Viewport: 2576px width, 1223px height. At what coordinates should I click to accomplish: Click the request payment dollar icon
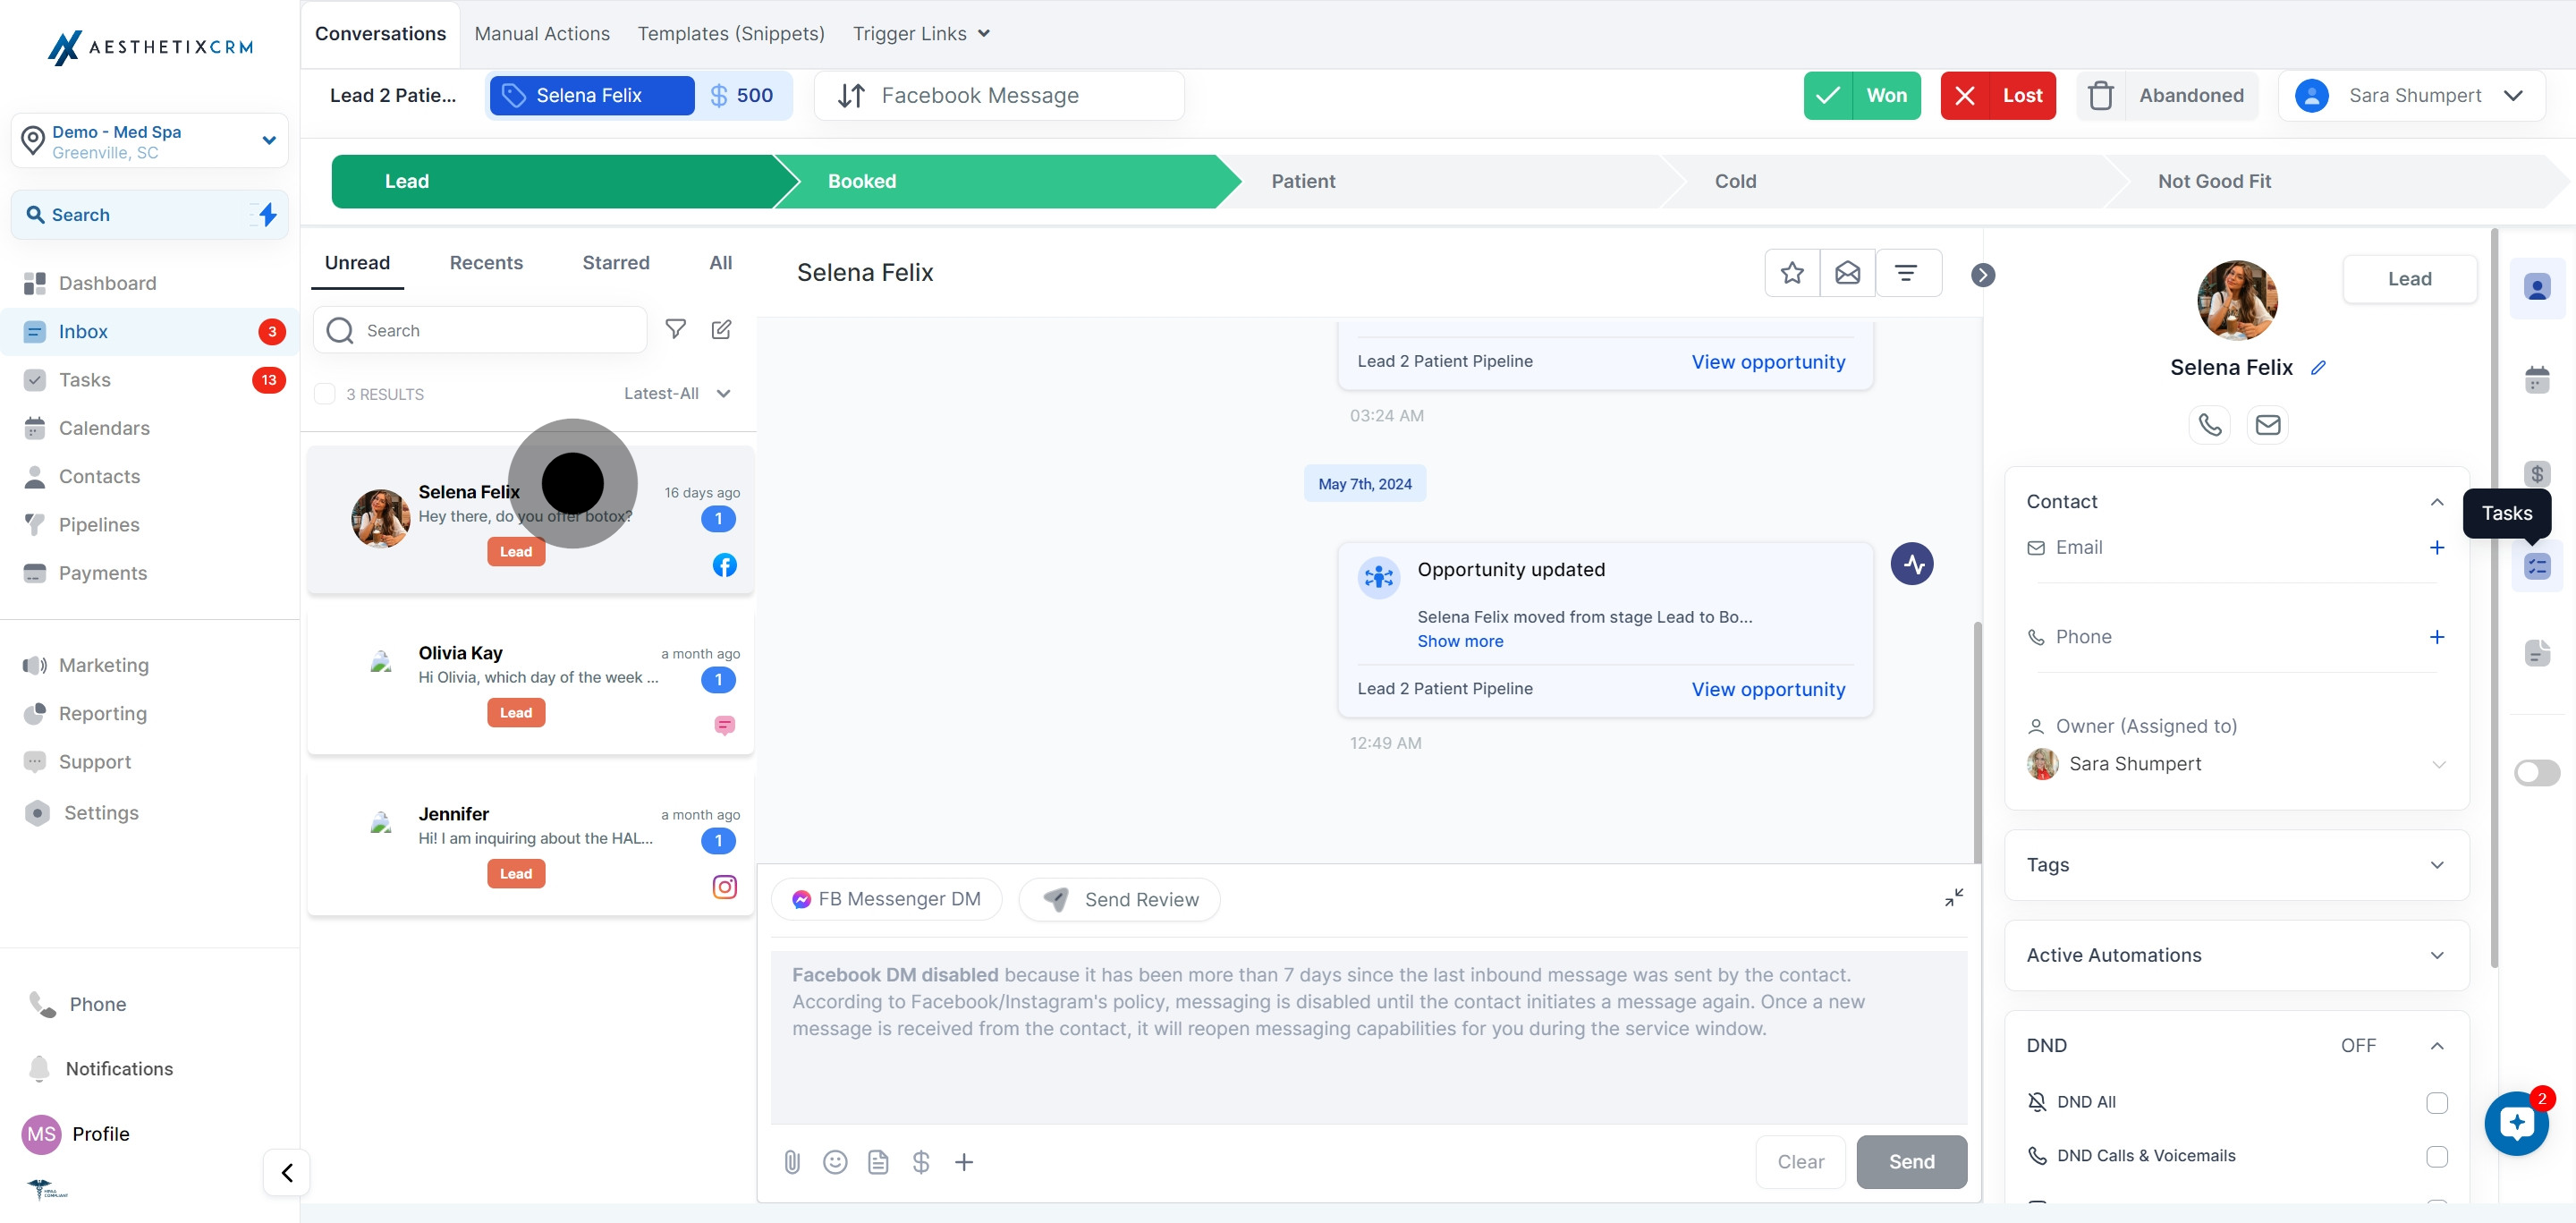921,1161
